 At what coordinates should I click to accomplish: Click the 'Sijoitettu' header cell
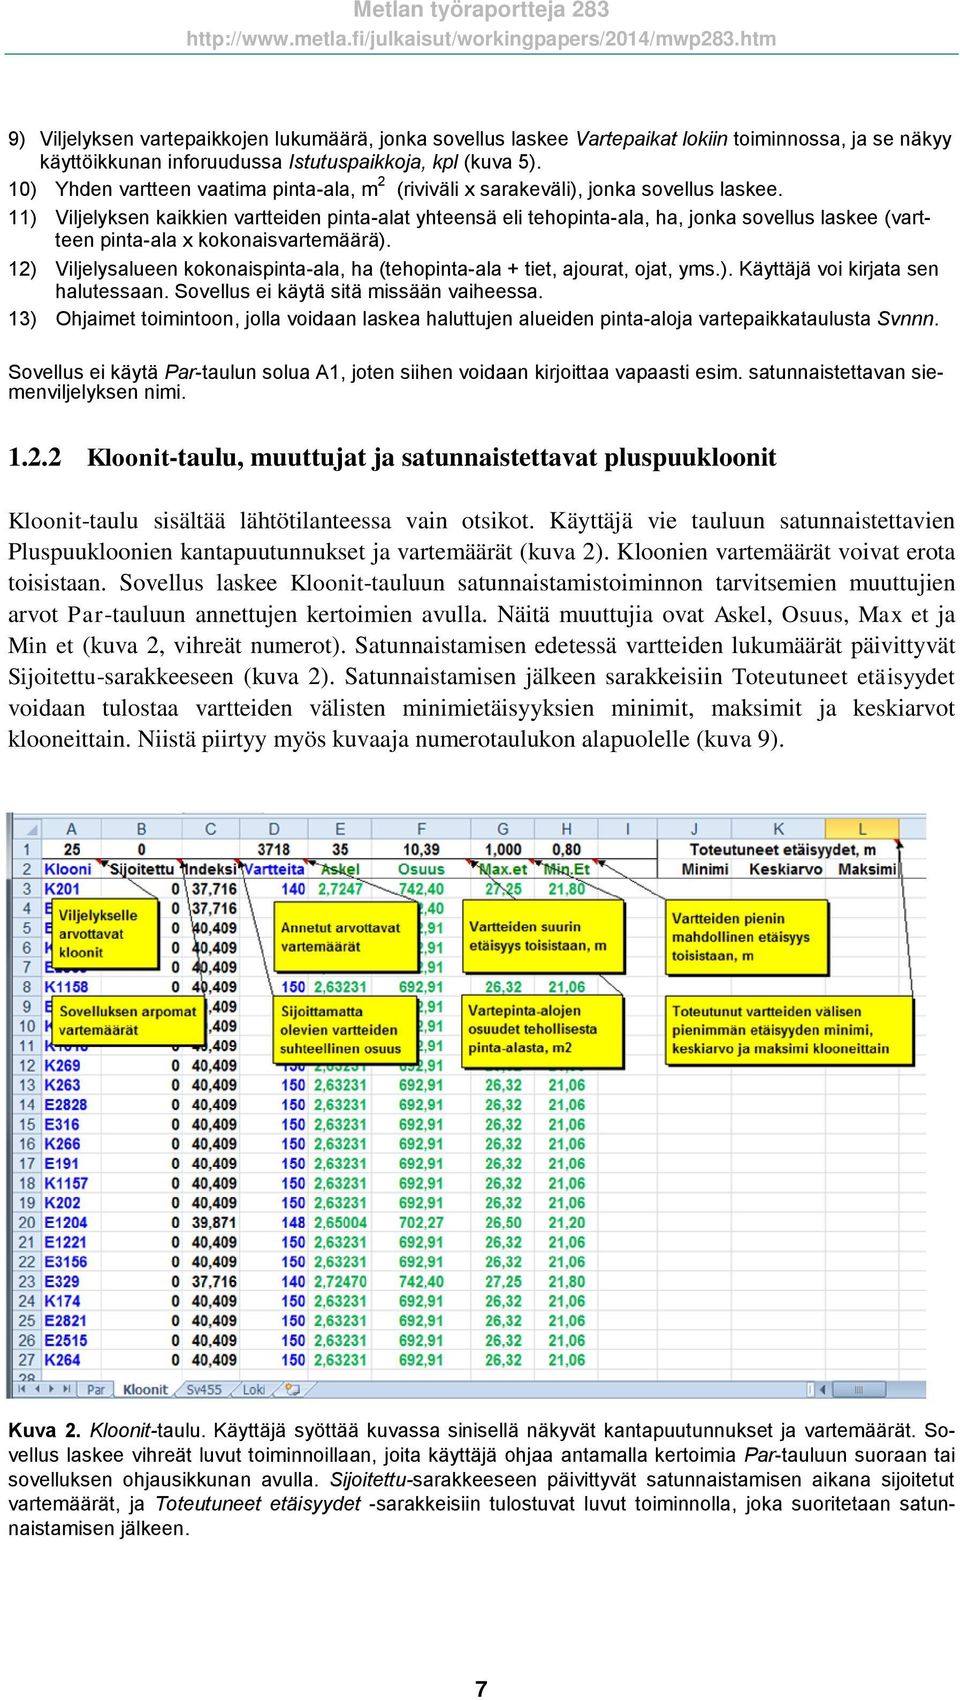pyautogui.click(x=141, y=869)
